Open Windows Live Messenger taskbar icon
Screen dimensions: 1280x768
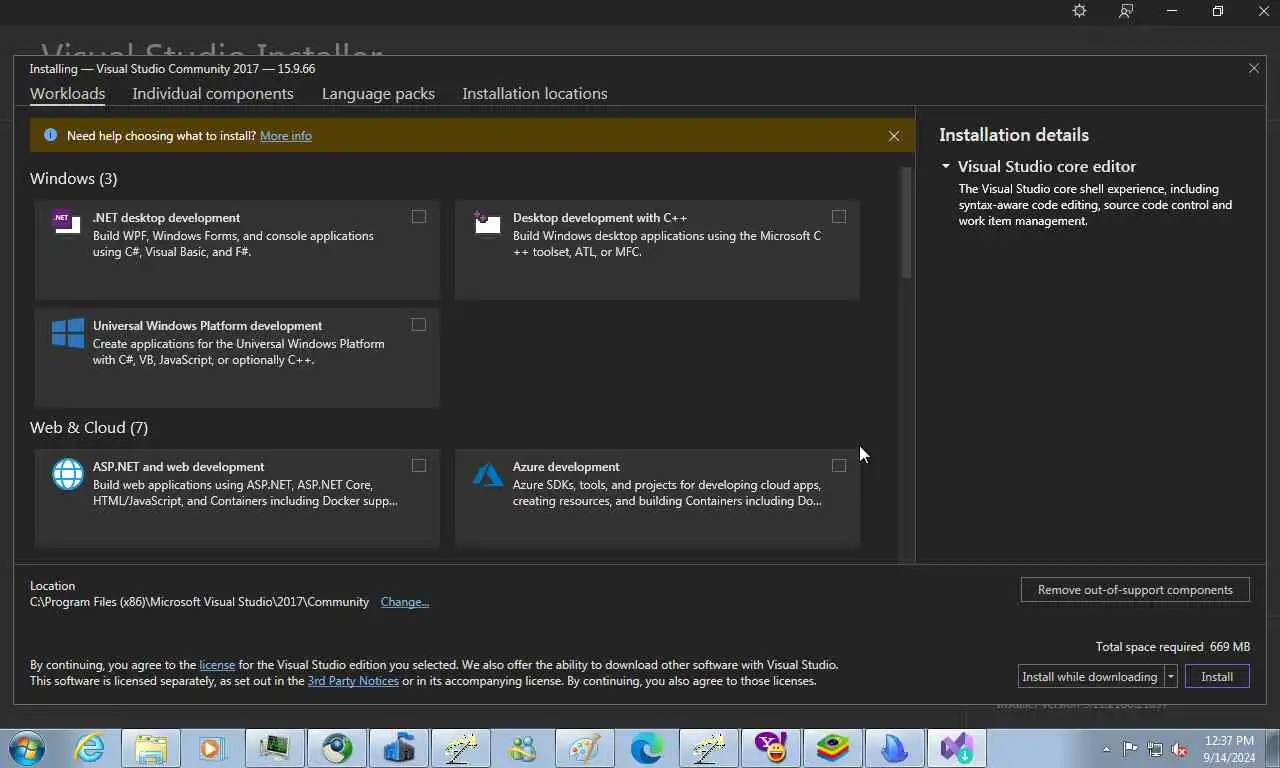[522, 748]
